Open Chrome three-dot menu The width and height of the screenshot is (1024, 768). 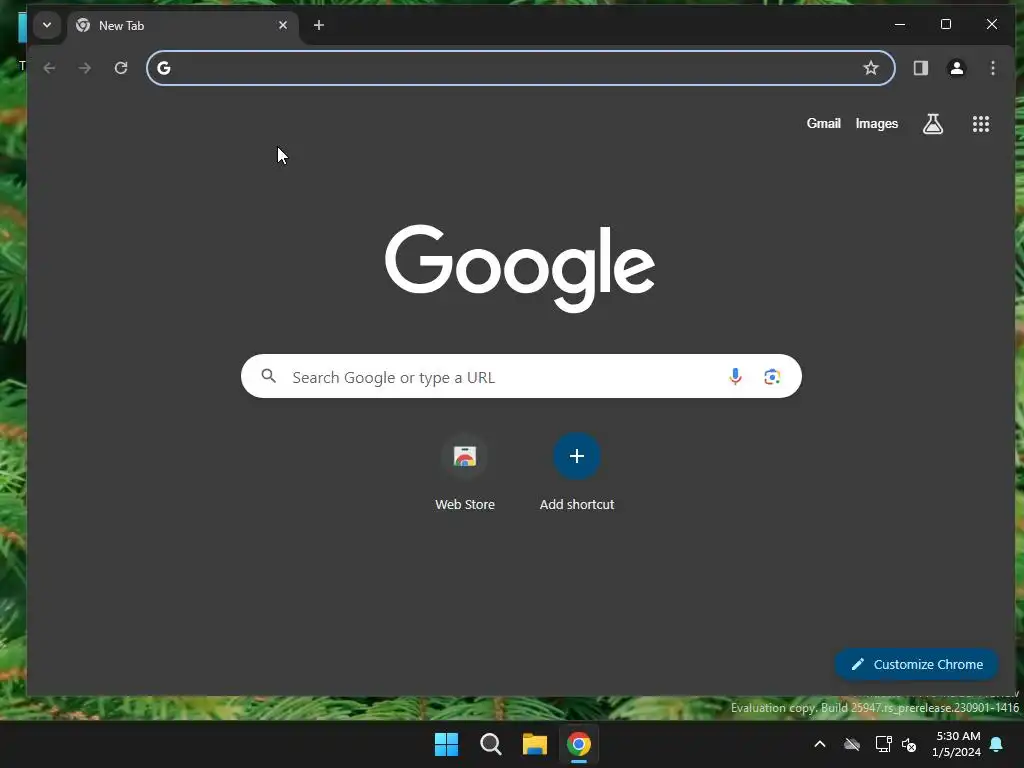(x=993, y=68)
